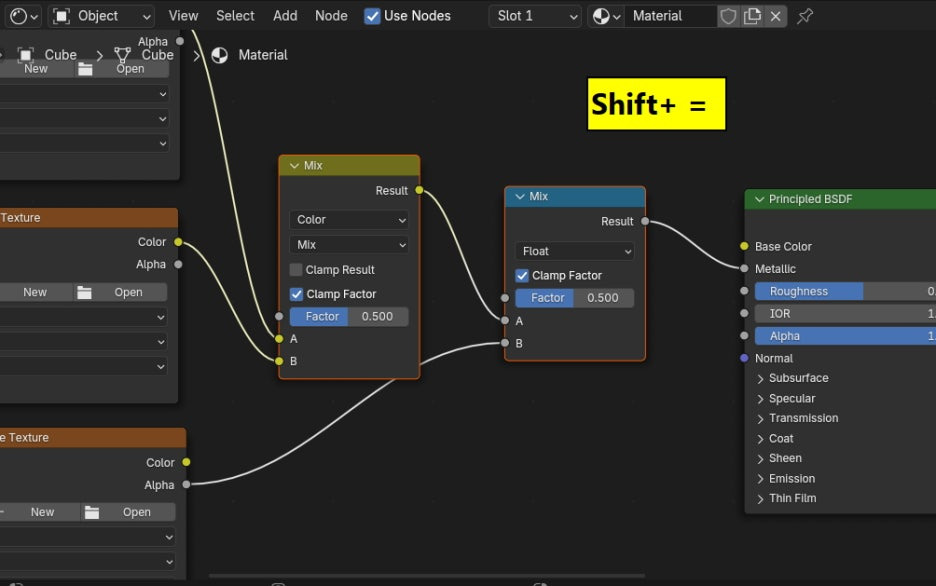This screenshot has width=936, height=586.
Task: Open the editor type selector icon
Action: click(24, 16)
